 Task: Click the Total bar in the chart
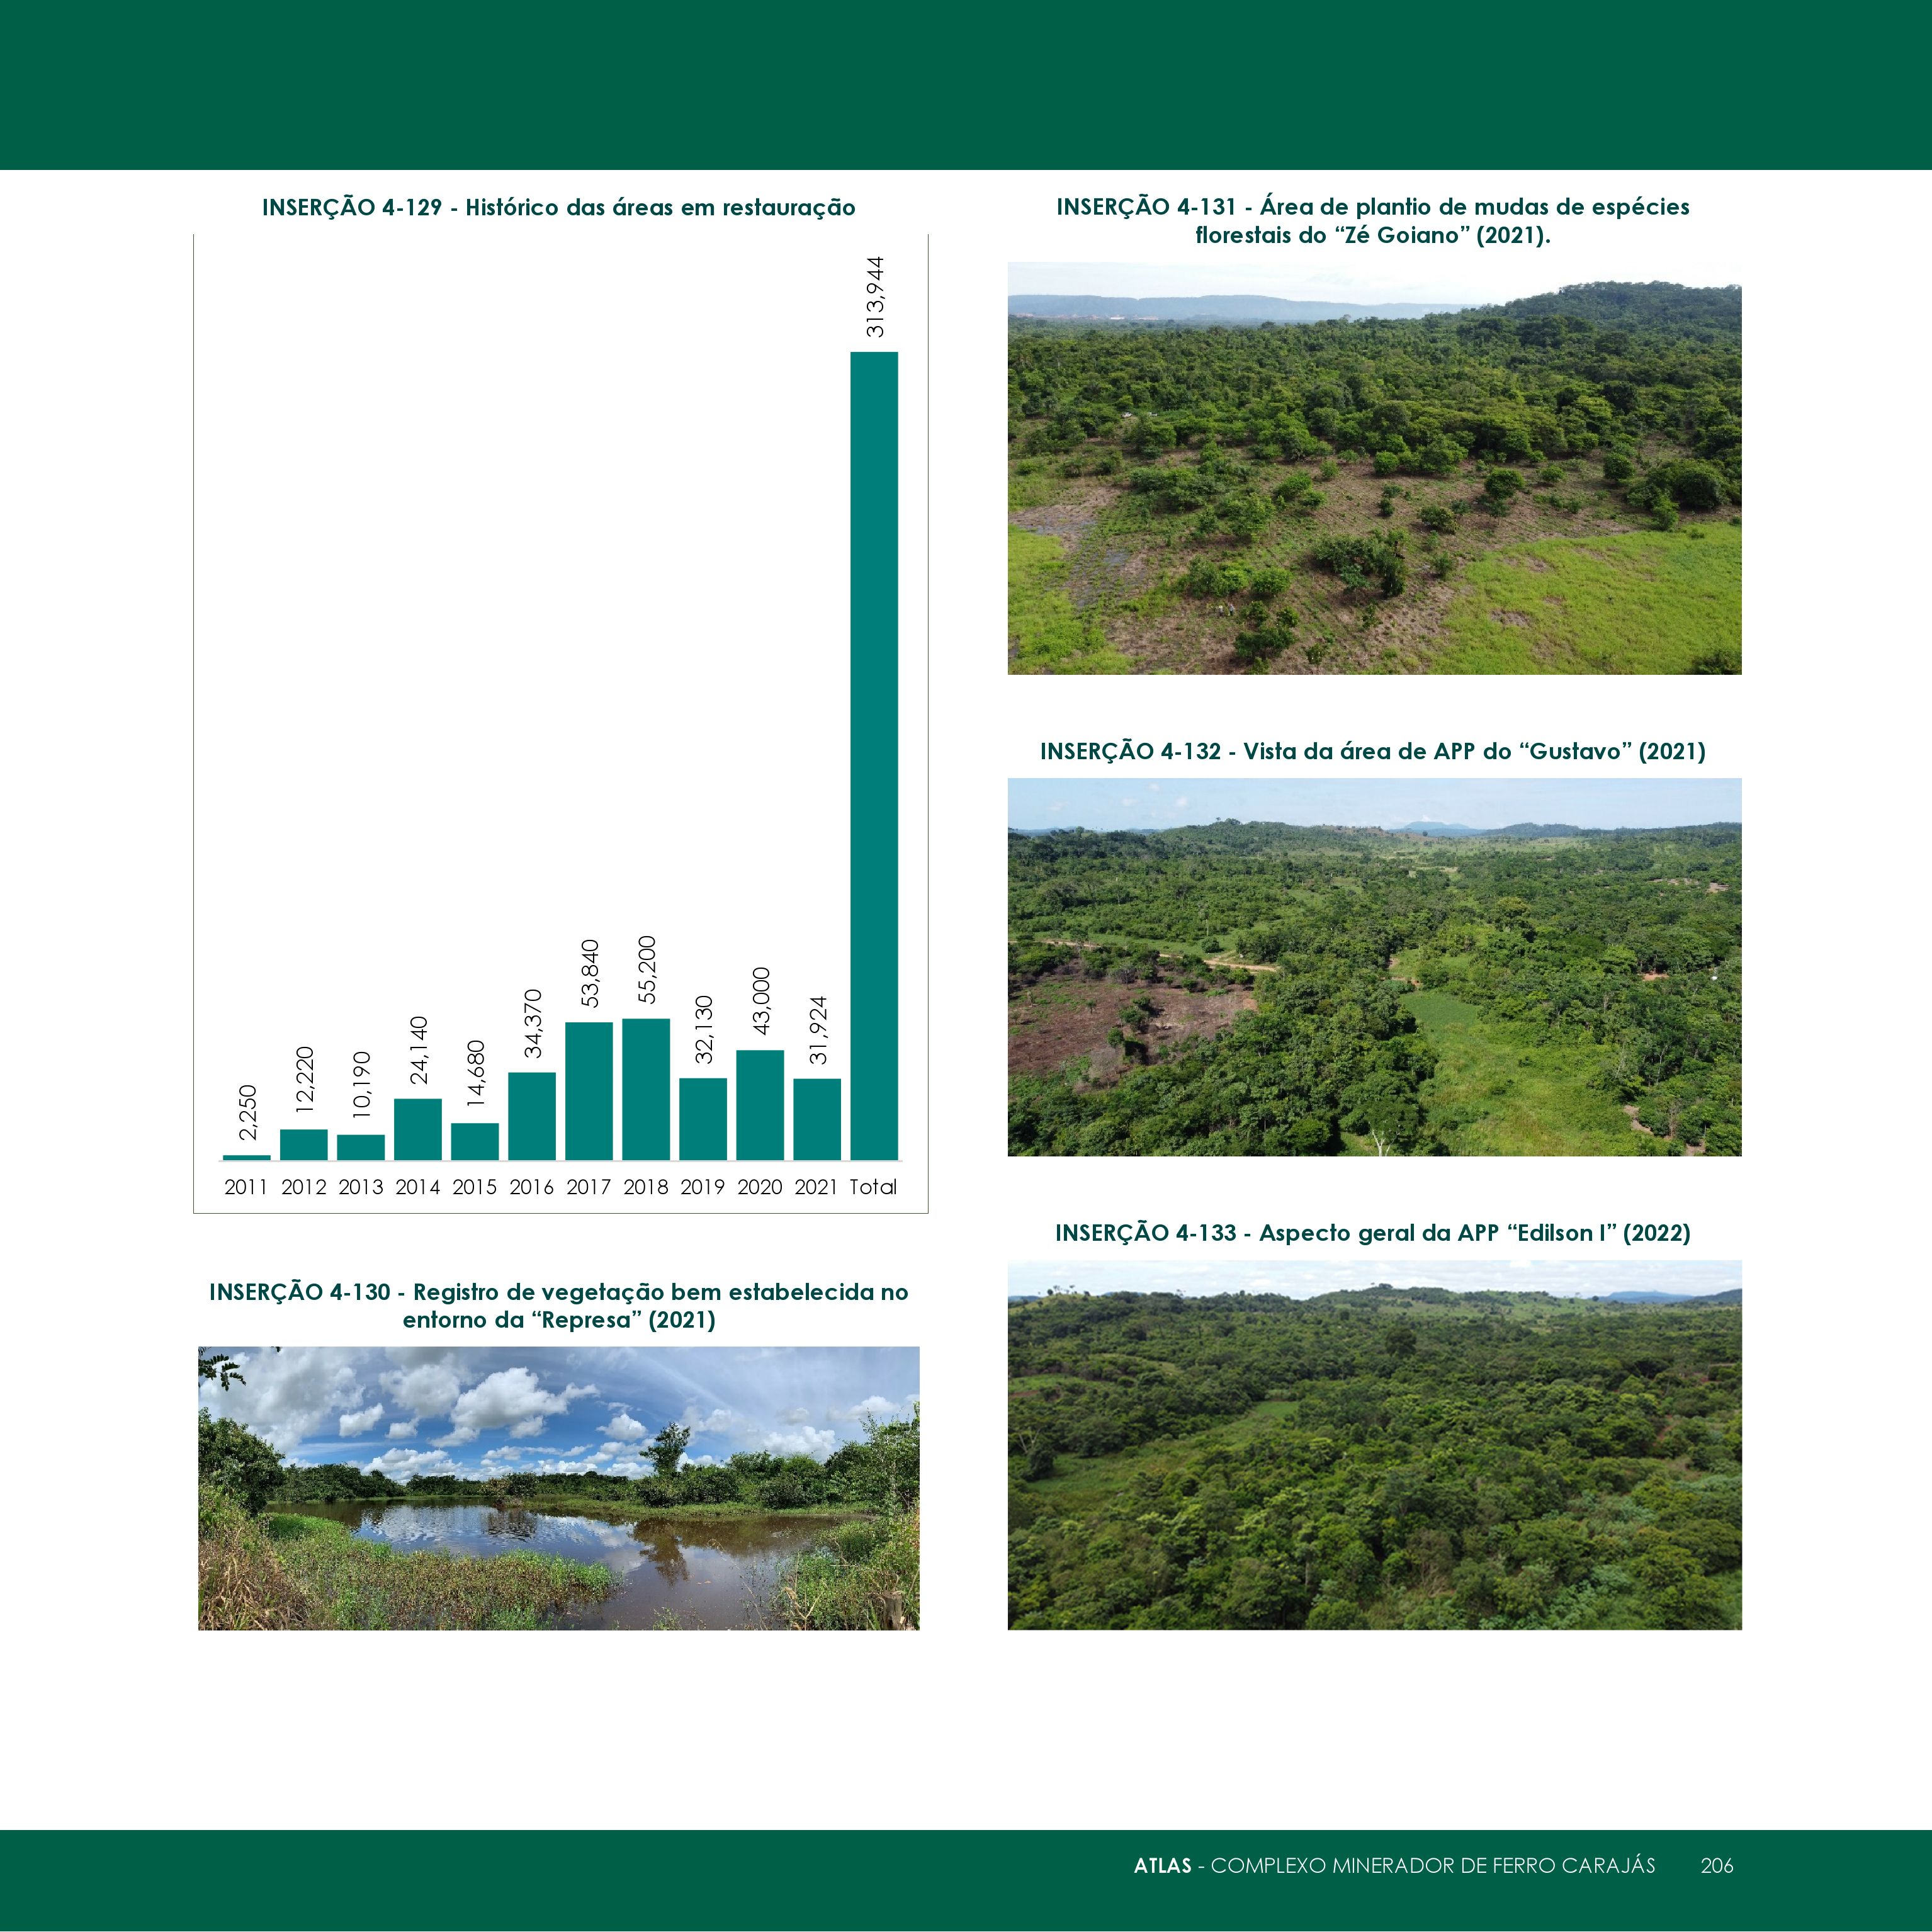pos(874,756)
